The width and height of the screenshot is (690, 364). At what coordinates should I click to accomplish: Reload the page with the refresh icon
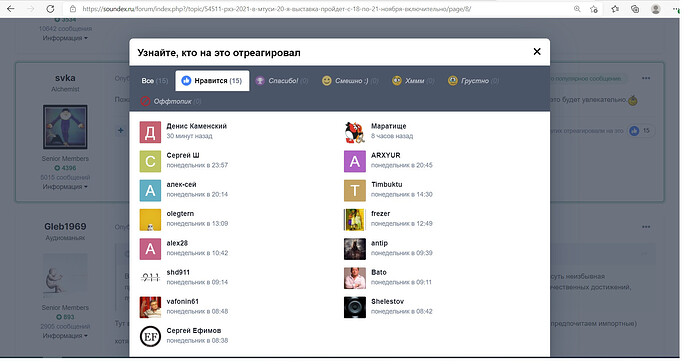pos(50,9)
